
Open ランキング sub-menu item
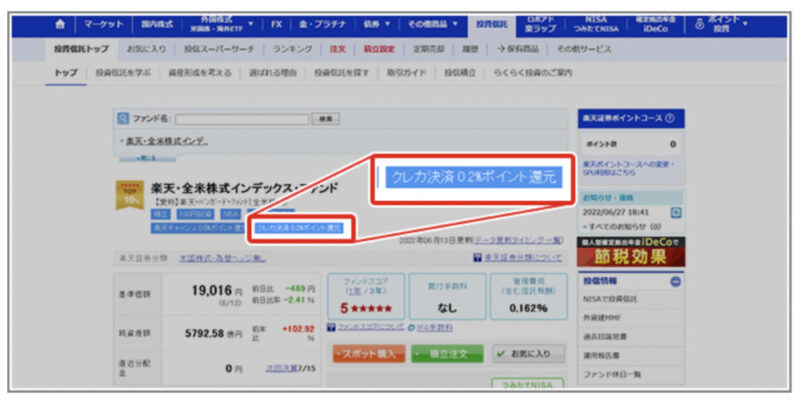pos(292,49)
